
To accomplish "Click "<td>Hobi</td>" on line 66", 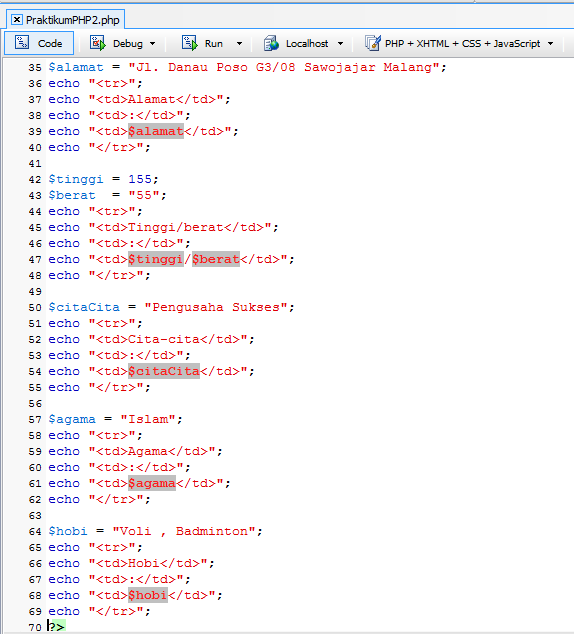I will [x=148, y=563].
